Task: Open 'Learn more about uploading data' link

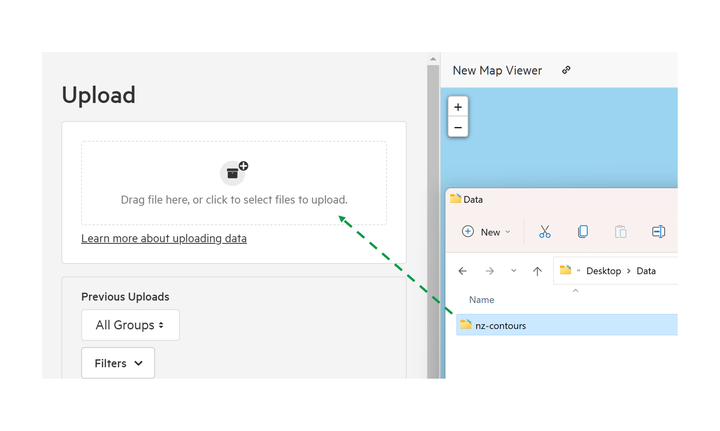Action: (164, 238)
